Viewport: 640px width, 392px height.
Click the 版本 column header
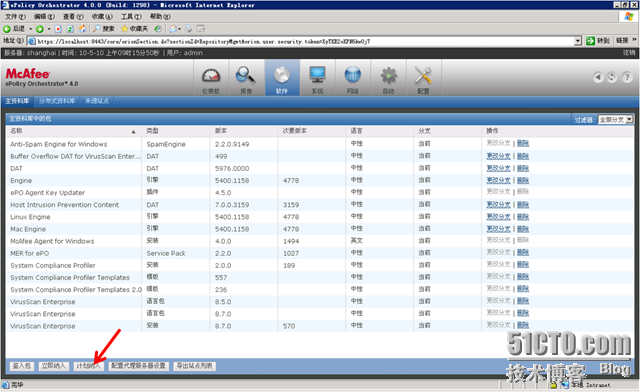click(x=221, y=131)
